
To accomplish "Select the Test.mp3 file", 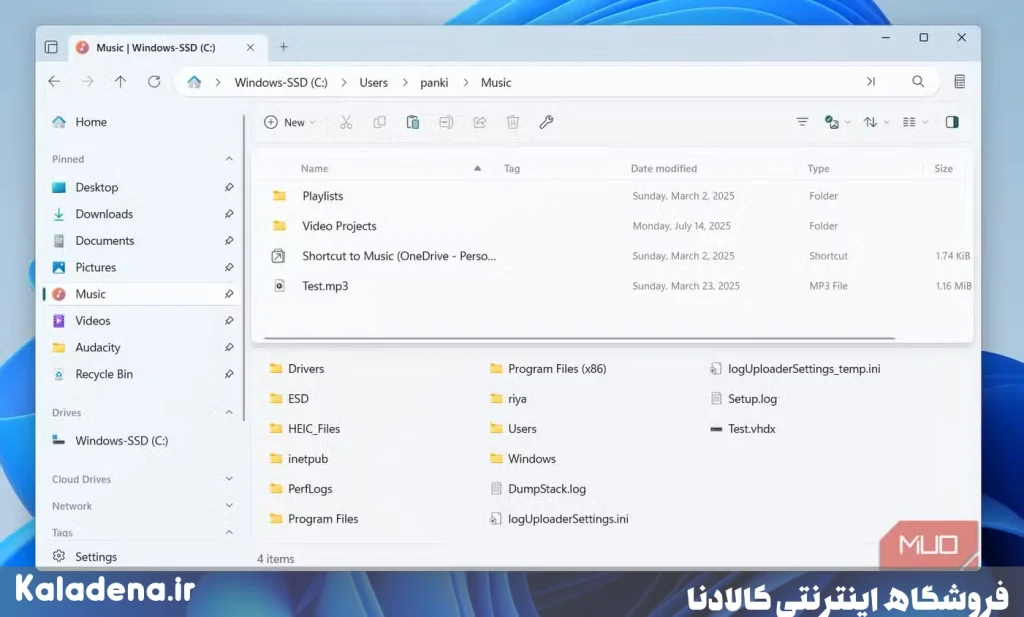I will point(614,286).
